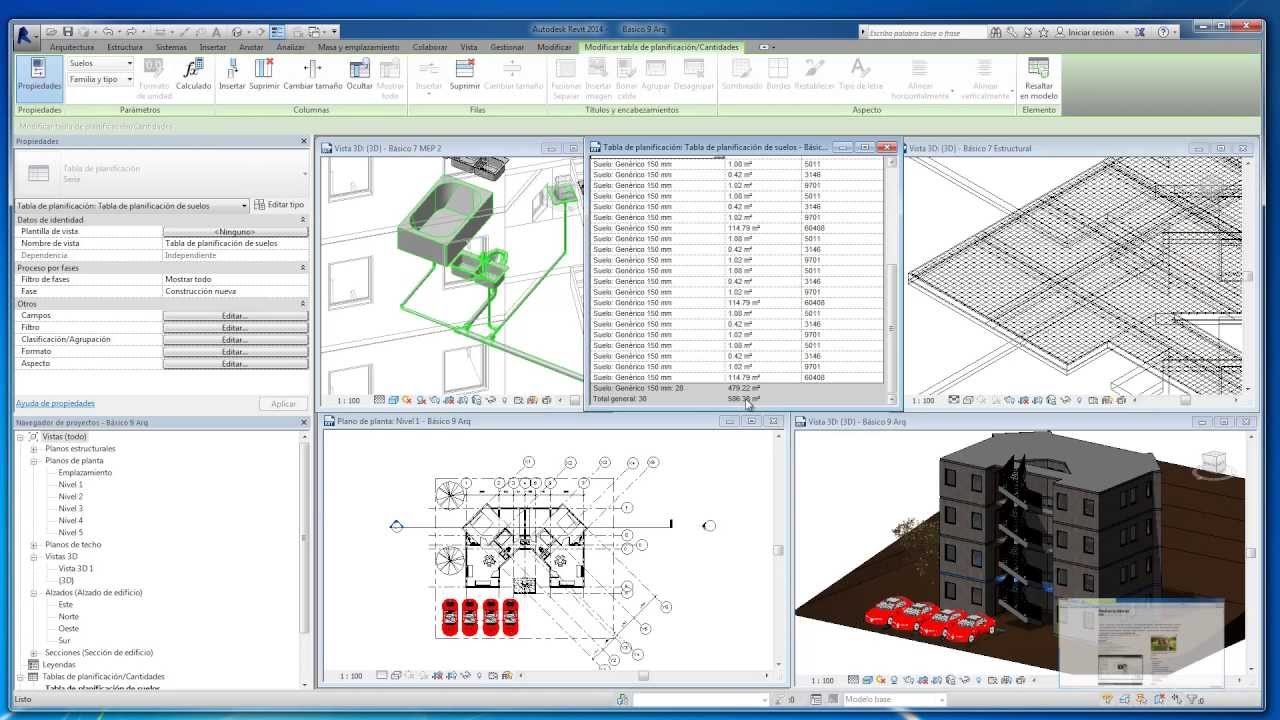Viewport: 1280px width, 720px height.
Task: Open the Ayuda de propiedades link
Action: [x=55, y=403]
